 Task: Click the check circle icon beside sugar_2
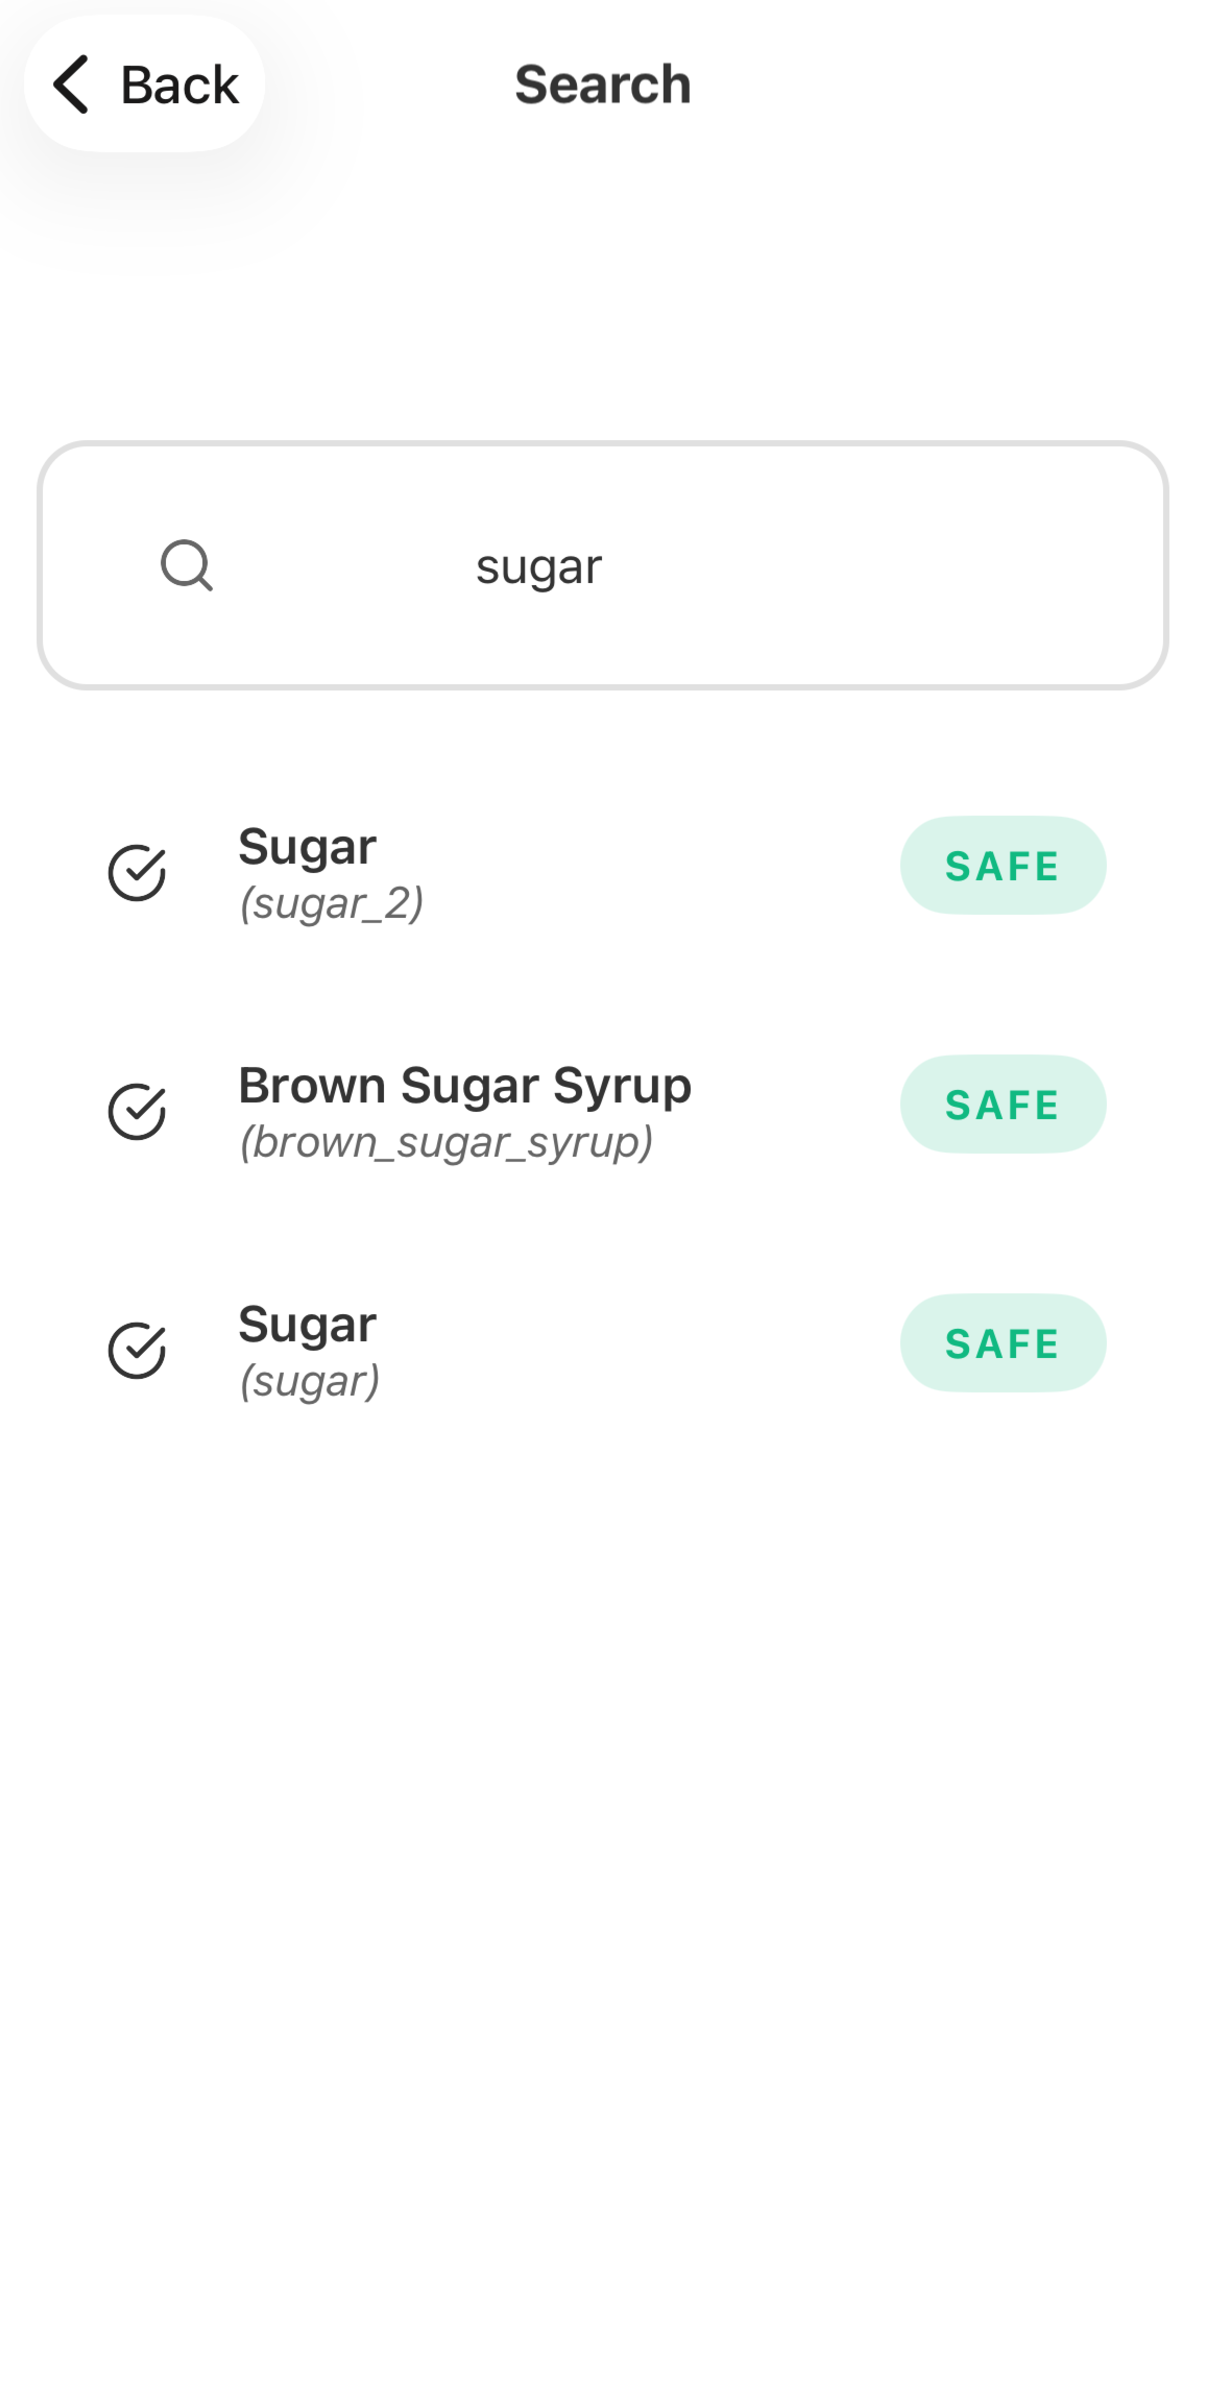coord(137,873)
